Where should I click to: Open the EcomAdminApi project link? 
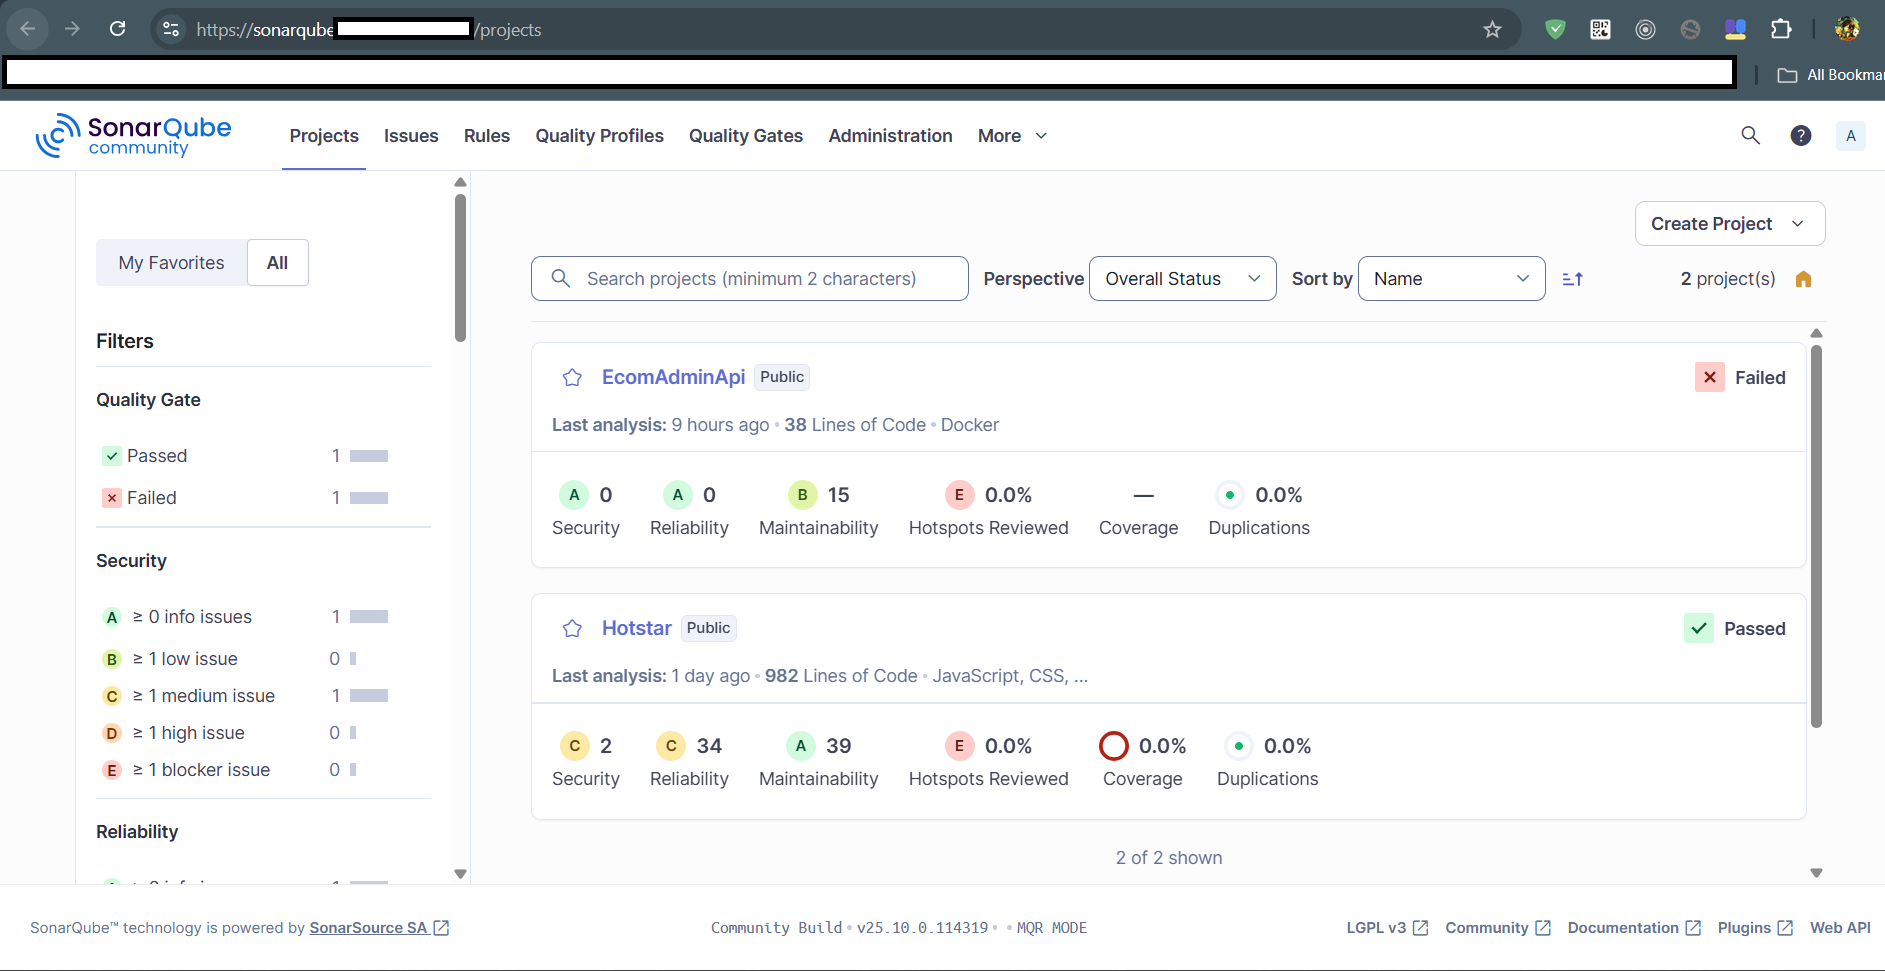click(x=673, y=377)
